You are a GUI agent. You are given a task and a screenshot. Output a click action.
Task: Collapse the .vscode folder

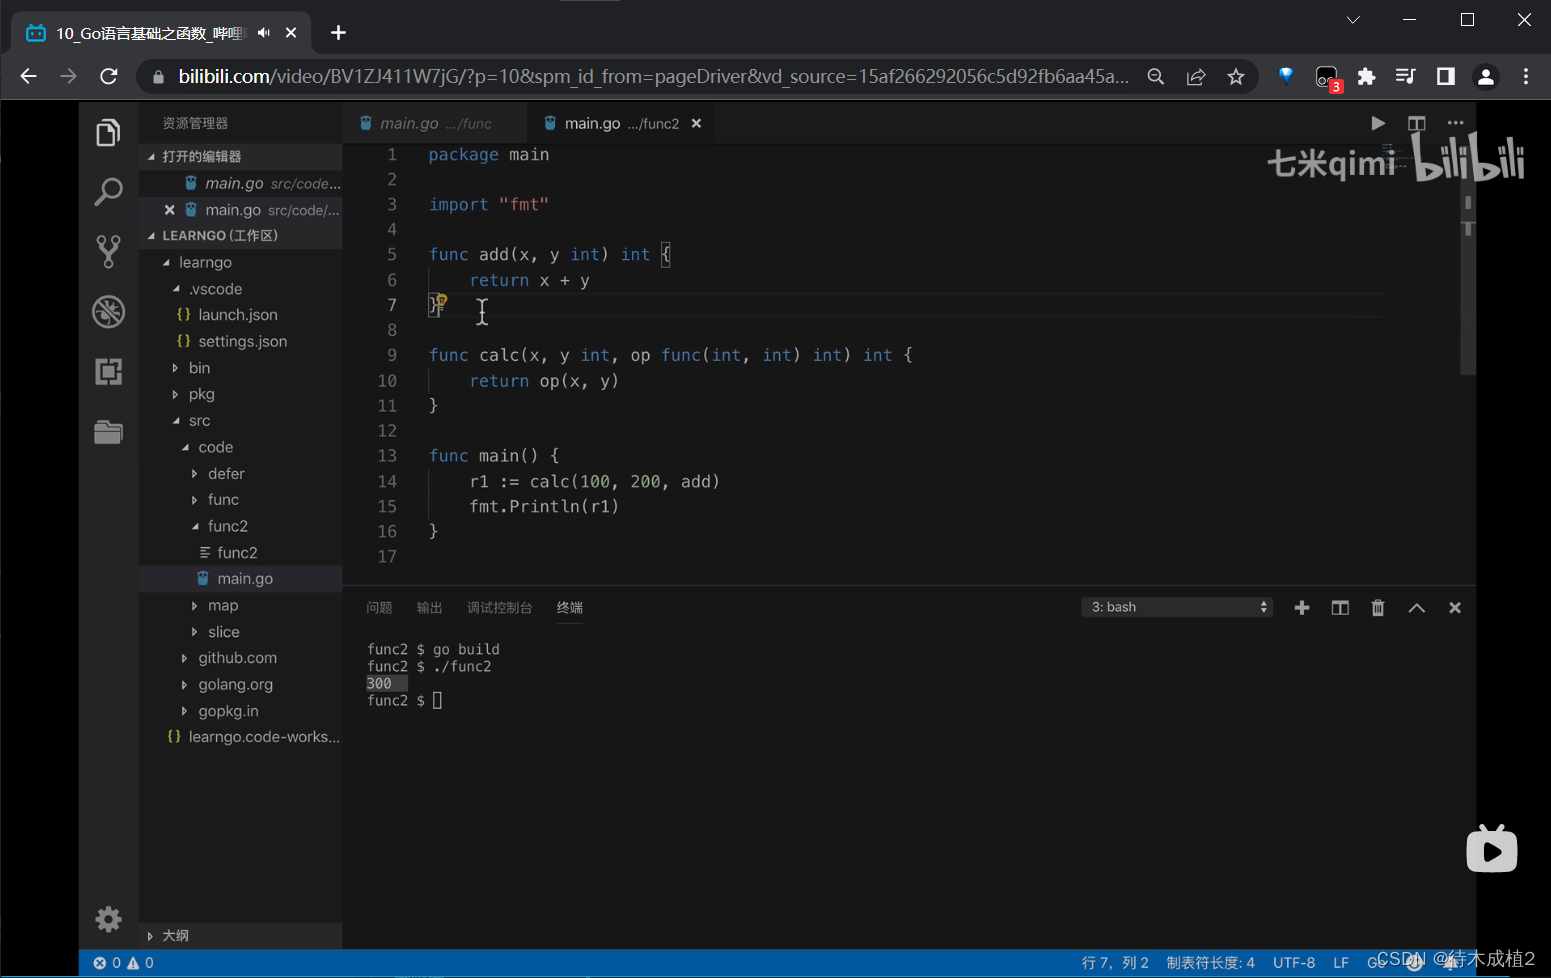[240, 289]
